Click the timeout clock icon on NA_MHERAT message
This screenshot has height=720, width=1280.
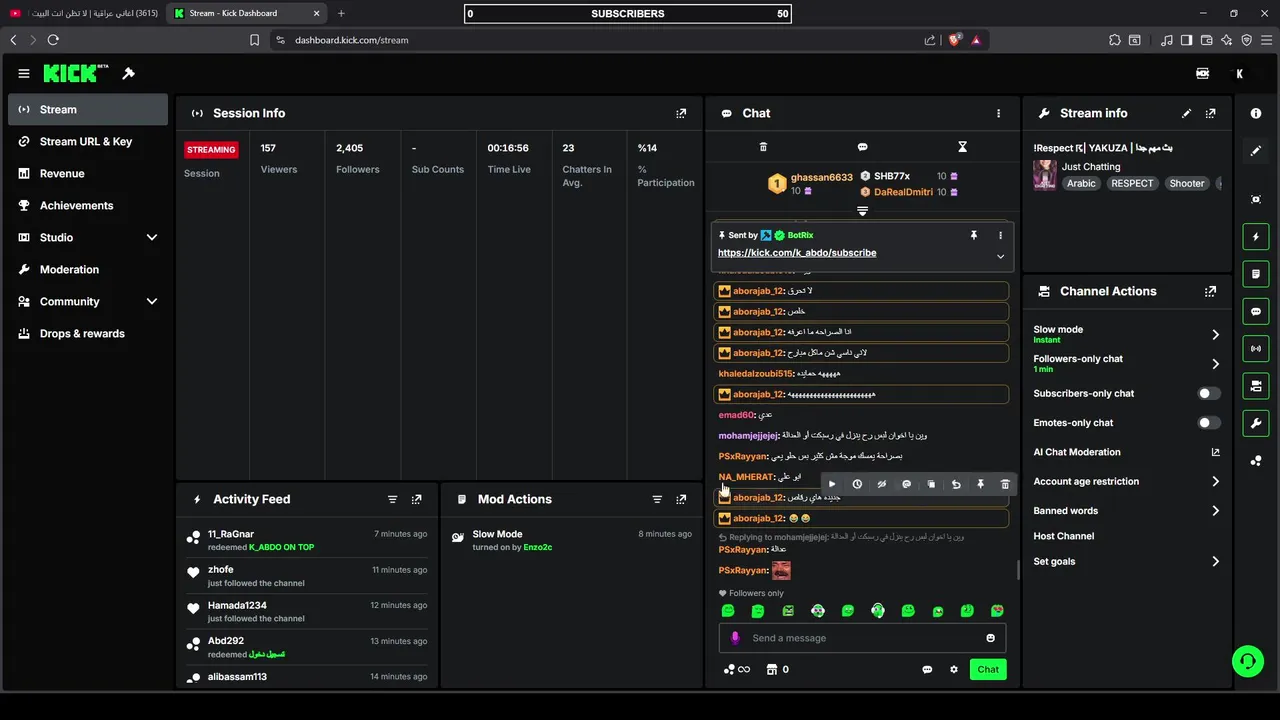click(857, 484)
